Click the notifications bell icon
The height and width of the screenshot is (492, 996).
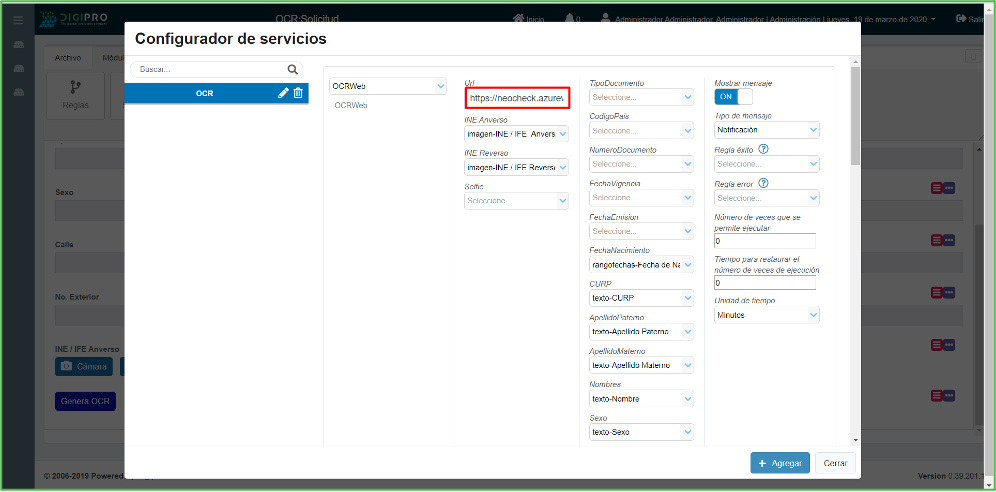570,19
